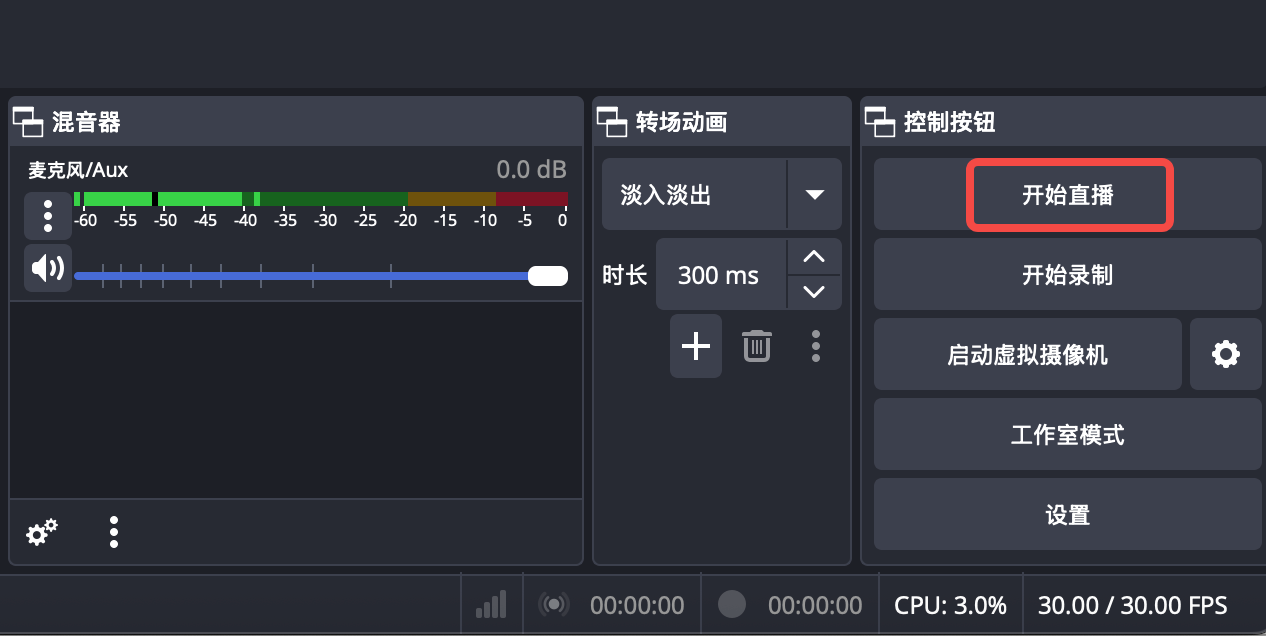Click the 0.0 dB volume readout

click(x=532, y=170)
